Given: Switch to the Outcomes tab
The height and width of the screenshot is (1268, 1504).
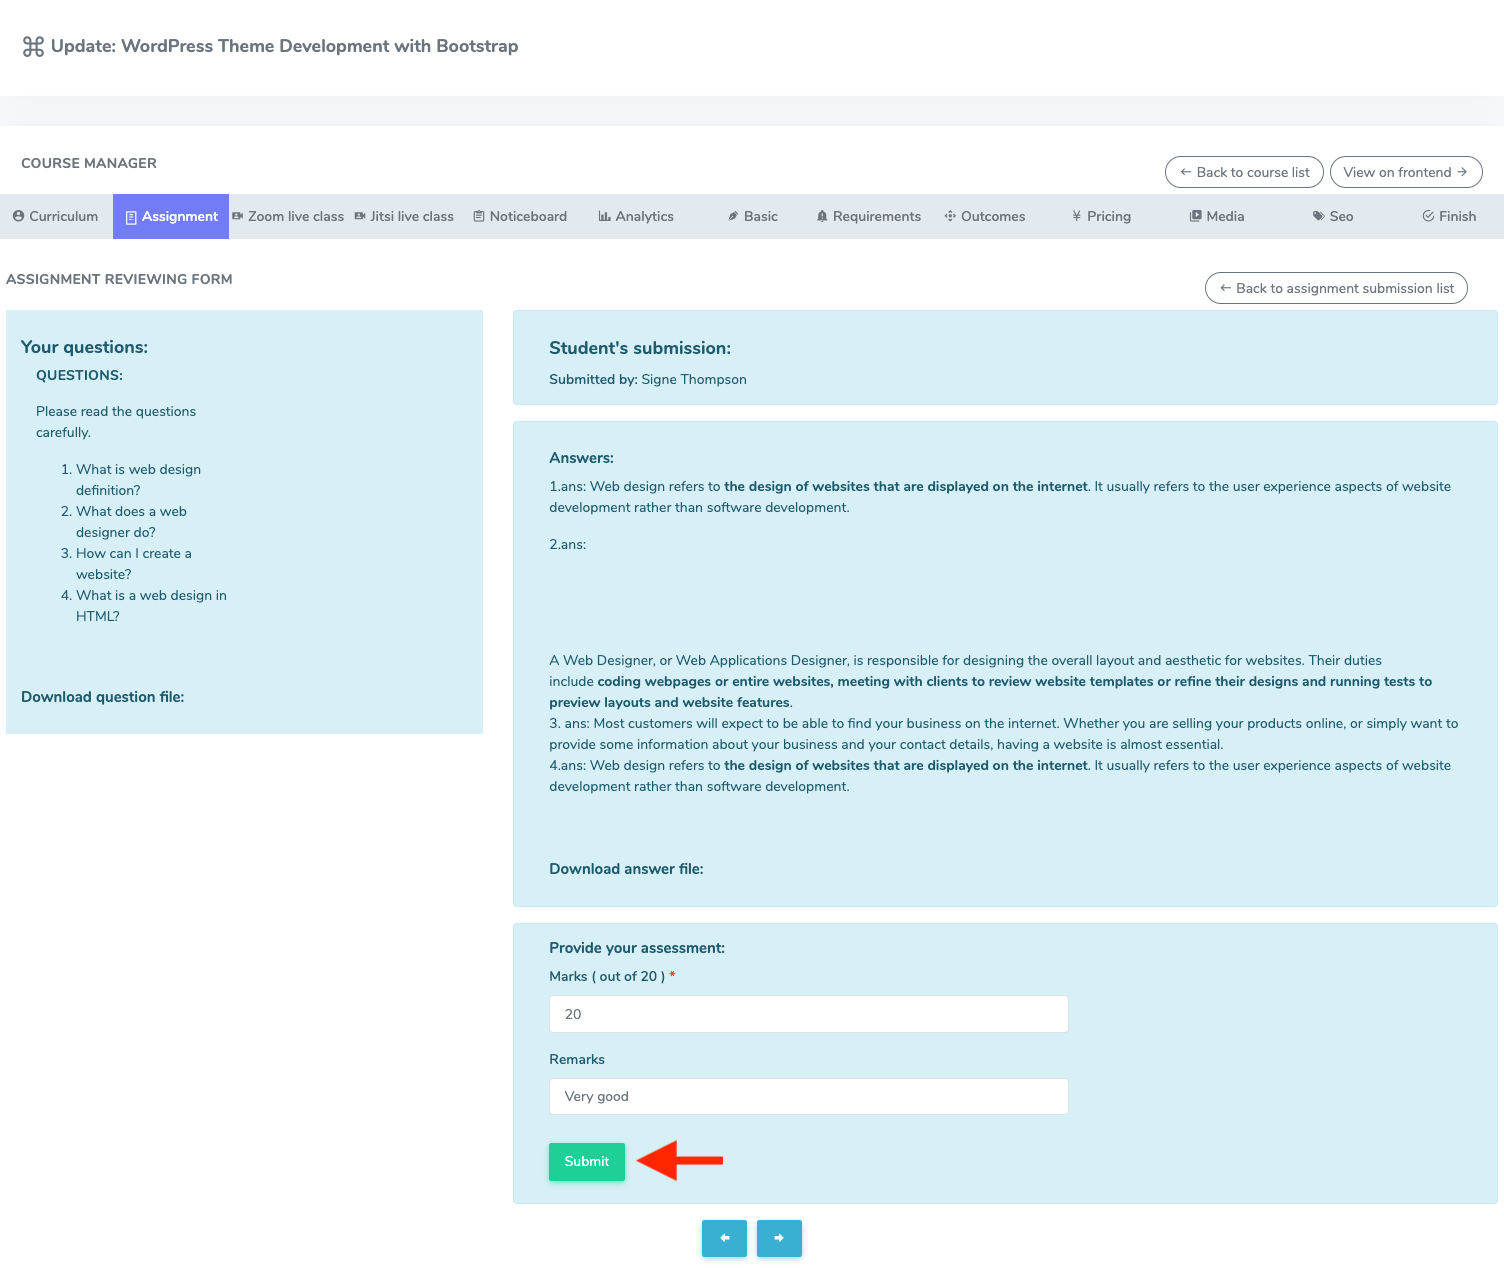Looking at the screenshot, I should point(985,216).
